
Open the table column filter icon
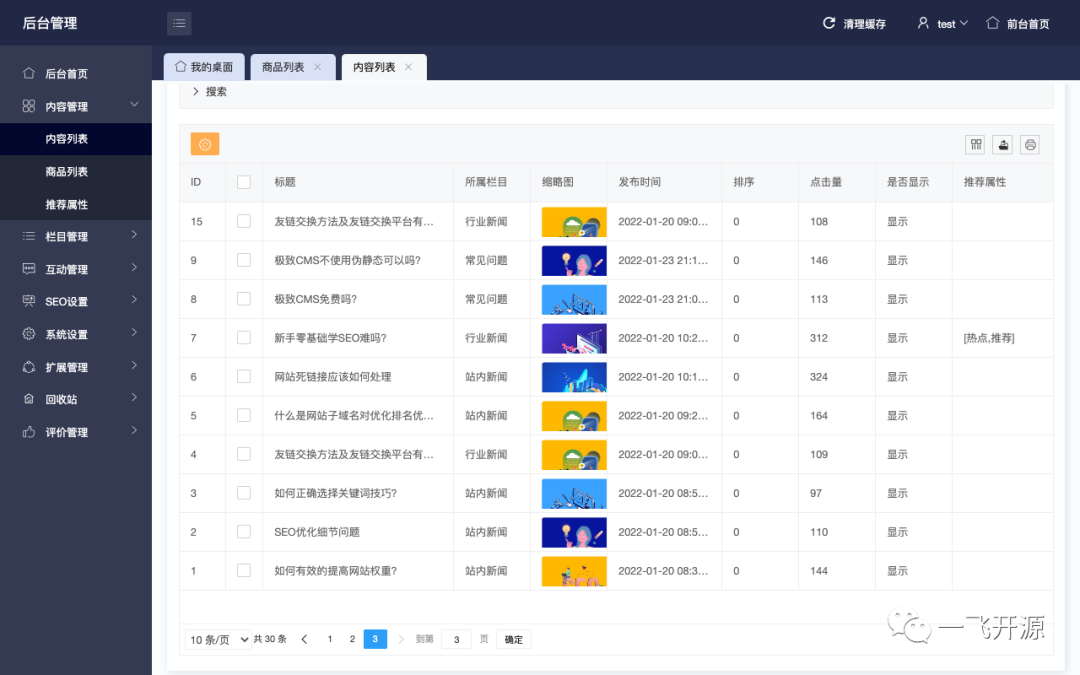pyautogui.click(x=975, y=145)
